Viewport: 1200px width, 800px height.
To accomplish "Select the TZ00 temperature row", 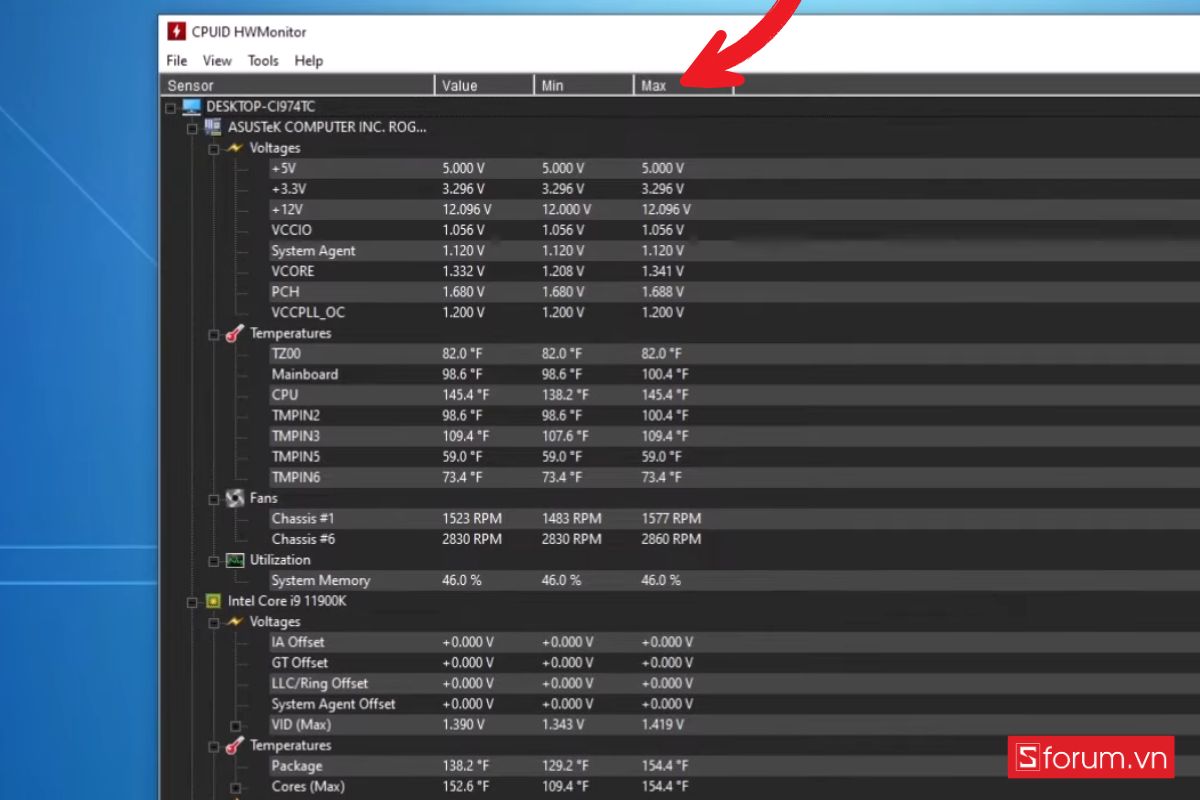I will (x=735, y=353).
